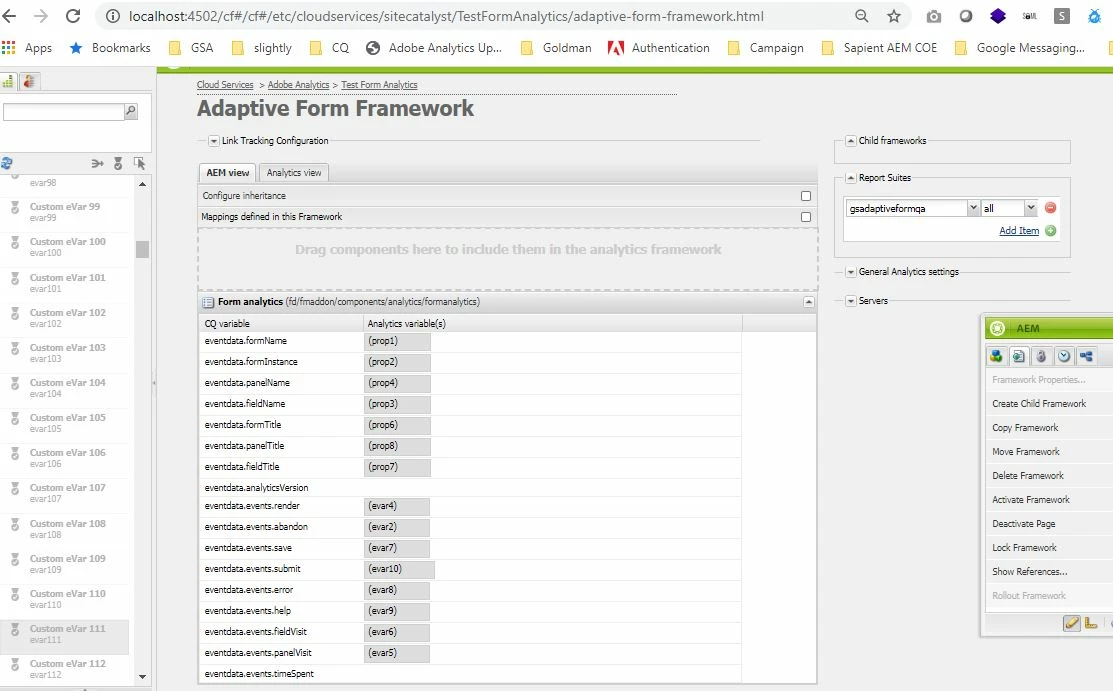Expand the Child frameworks section
The height and width of the screenshot is (691, 1113).
click(850, 141)
